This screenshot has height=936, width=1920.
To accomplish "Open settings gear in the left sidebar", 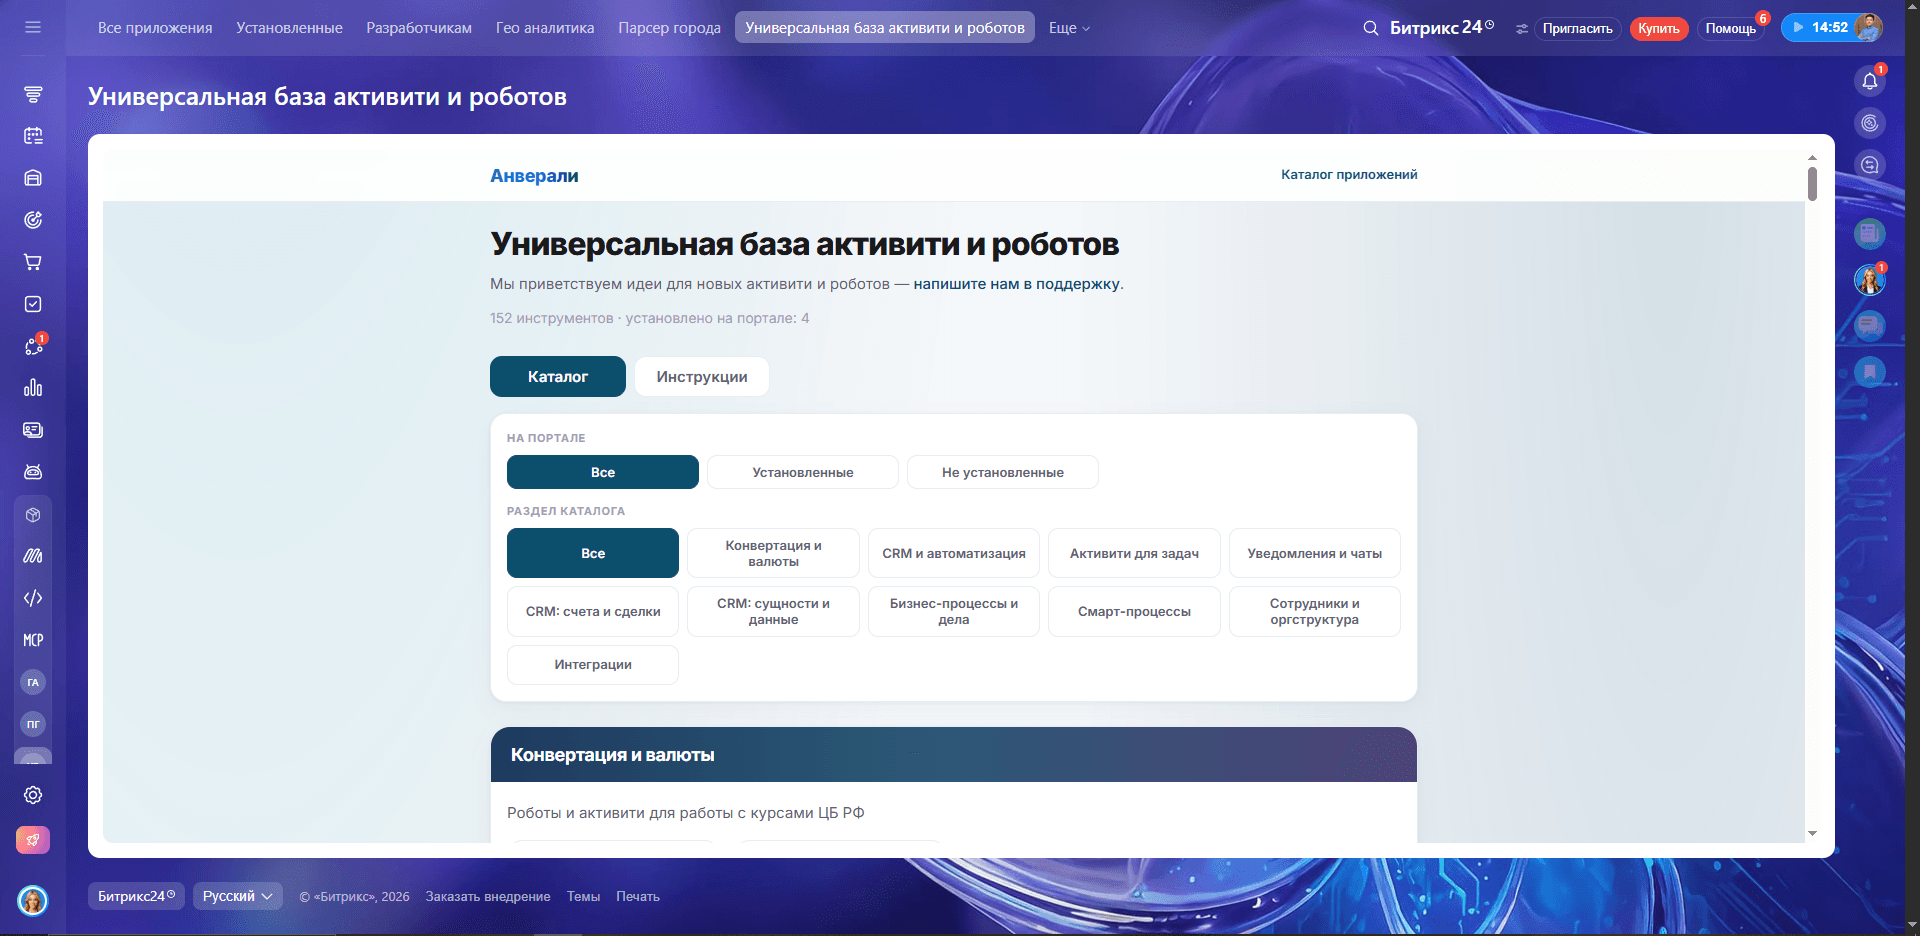I will tap(33, 795).
